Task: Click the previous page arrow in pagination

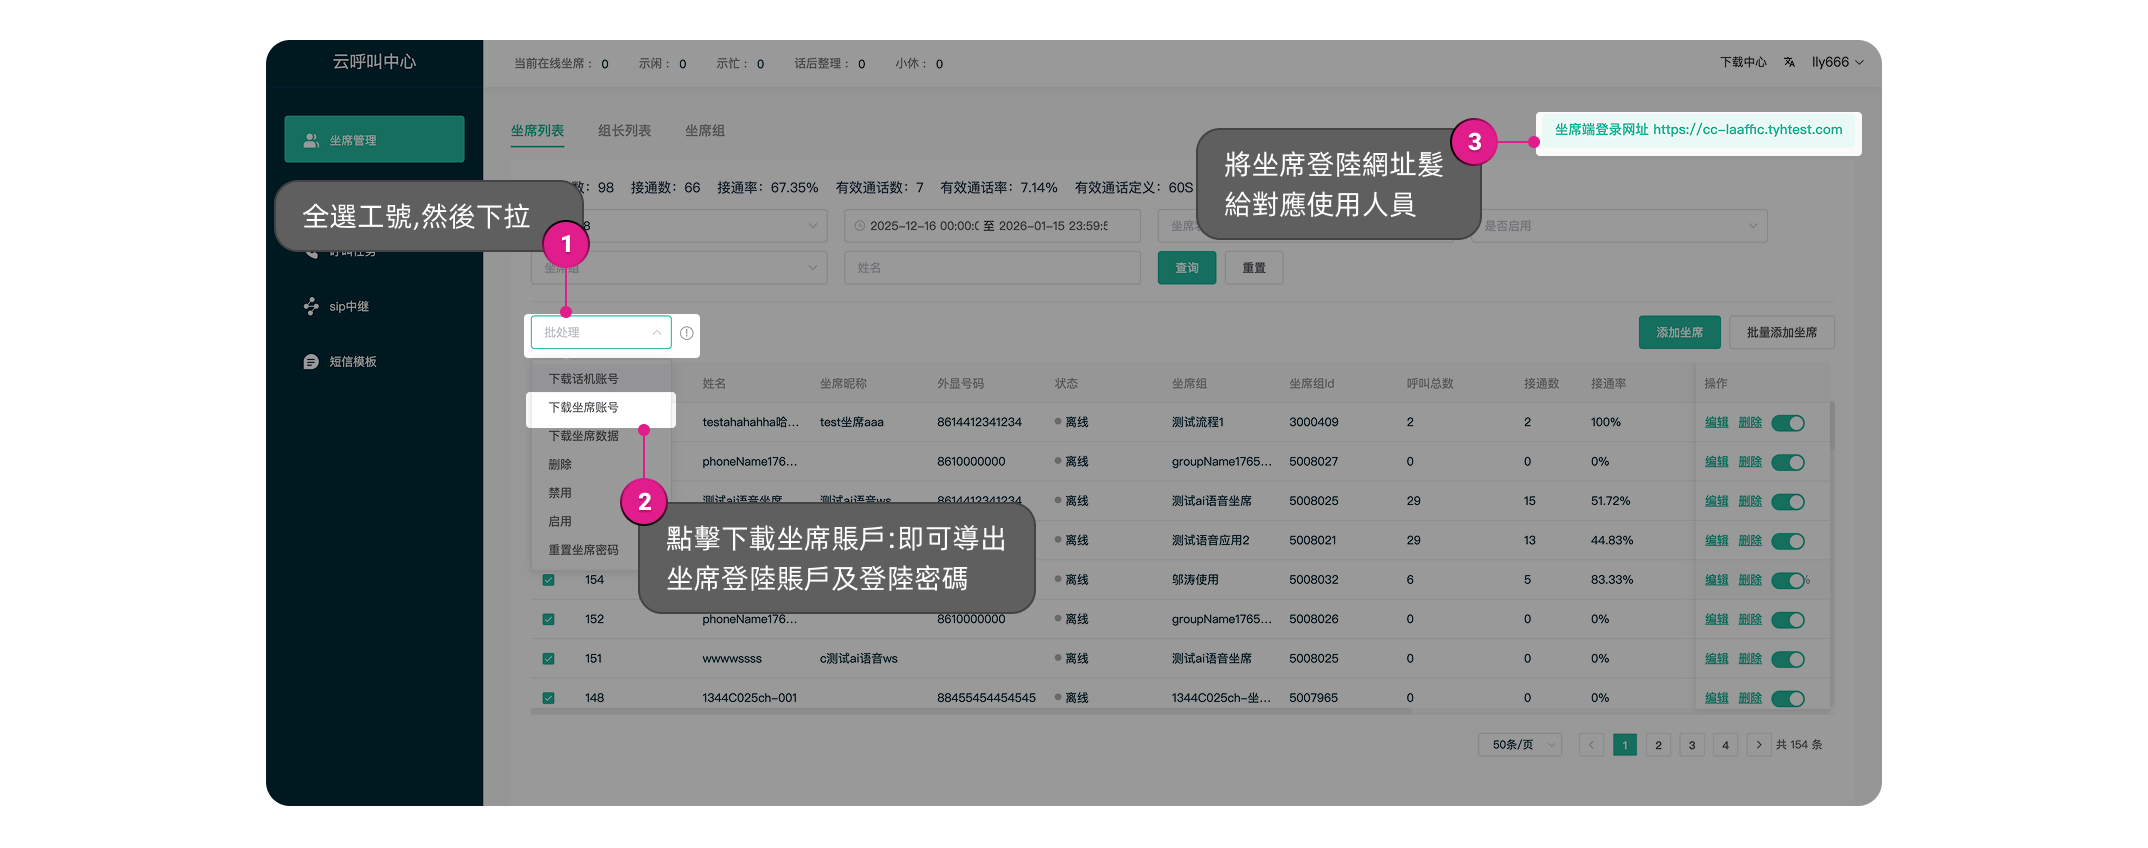Action: click(1591, 745)
